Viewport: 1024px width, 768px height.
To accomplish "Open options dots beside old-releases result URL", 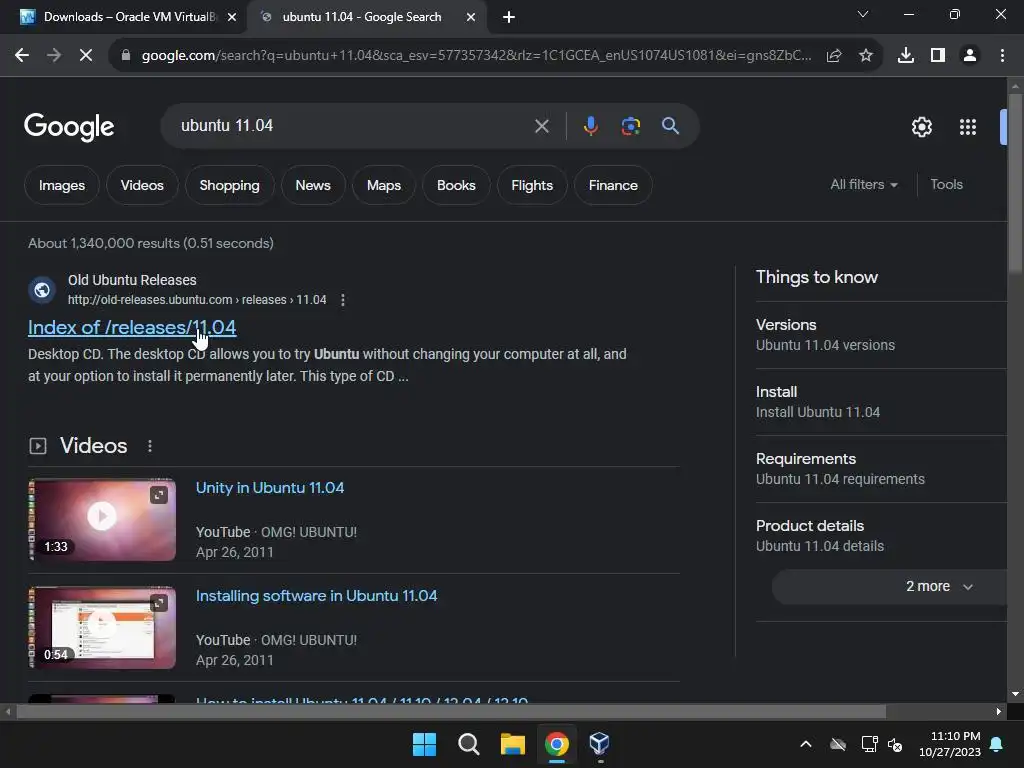I will tap(343, 300).
